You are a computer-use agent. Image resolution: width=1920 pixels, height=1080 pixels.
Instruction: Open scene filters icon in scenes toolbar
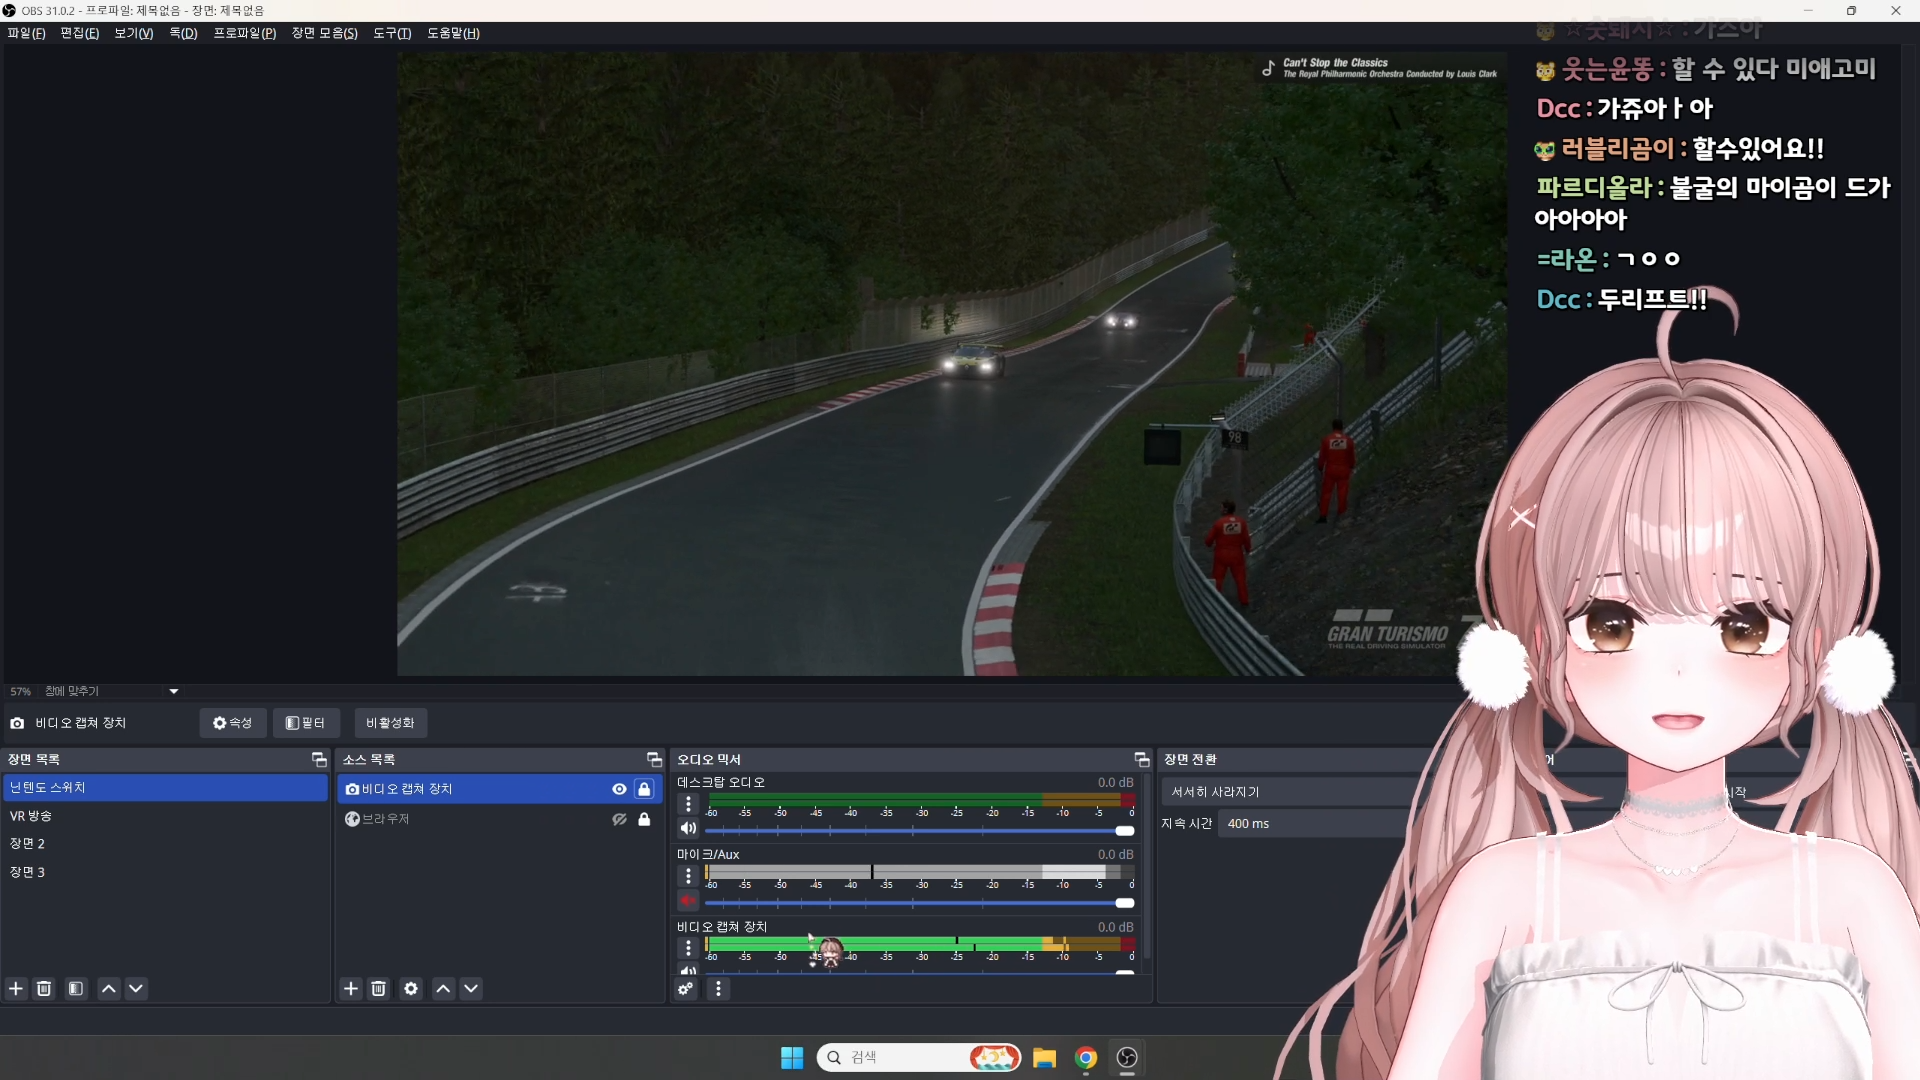(x=76, y=988)
